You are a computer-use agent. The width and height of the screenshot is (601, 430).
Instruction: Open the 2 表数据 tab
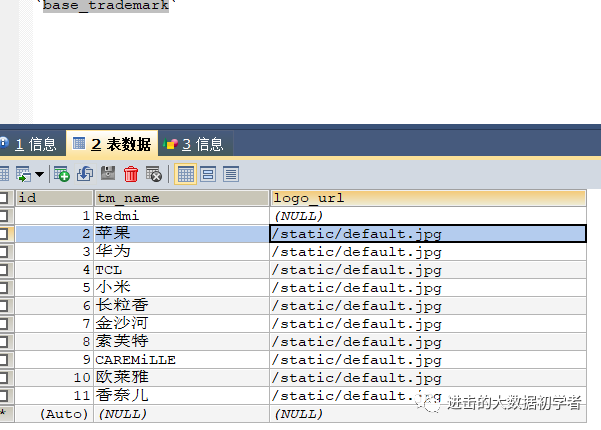(x=112, y=143)
